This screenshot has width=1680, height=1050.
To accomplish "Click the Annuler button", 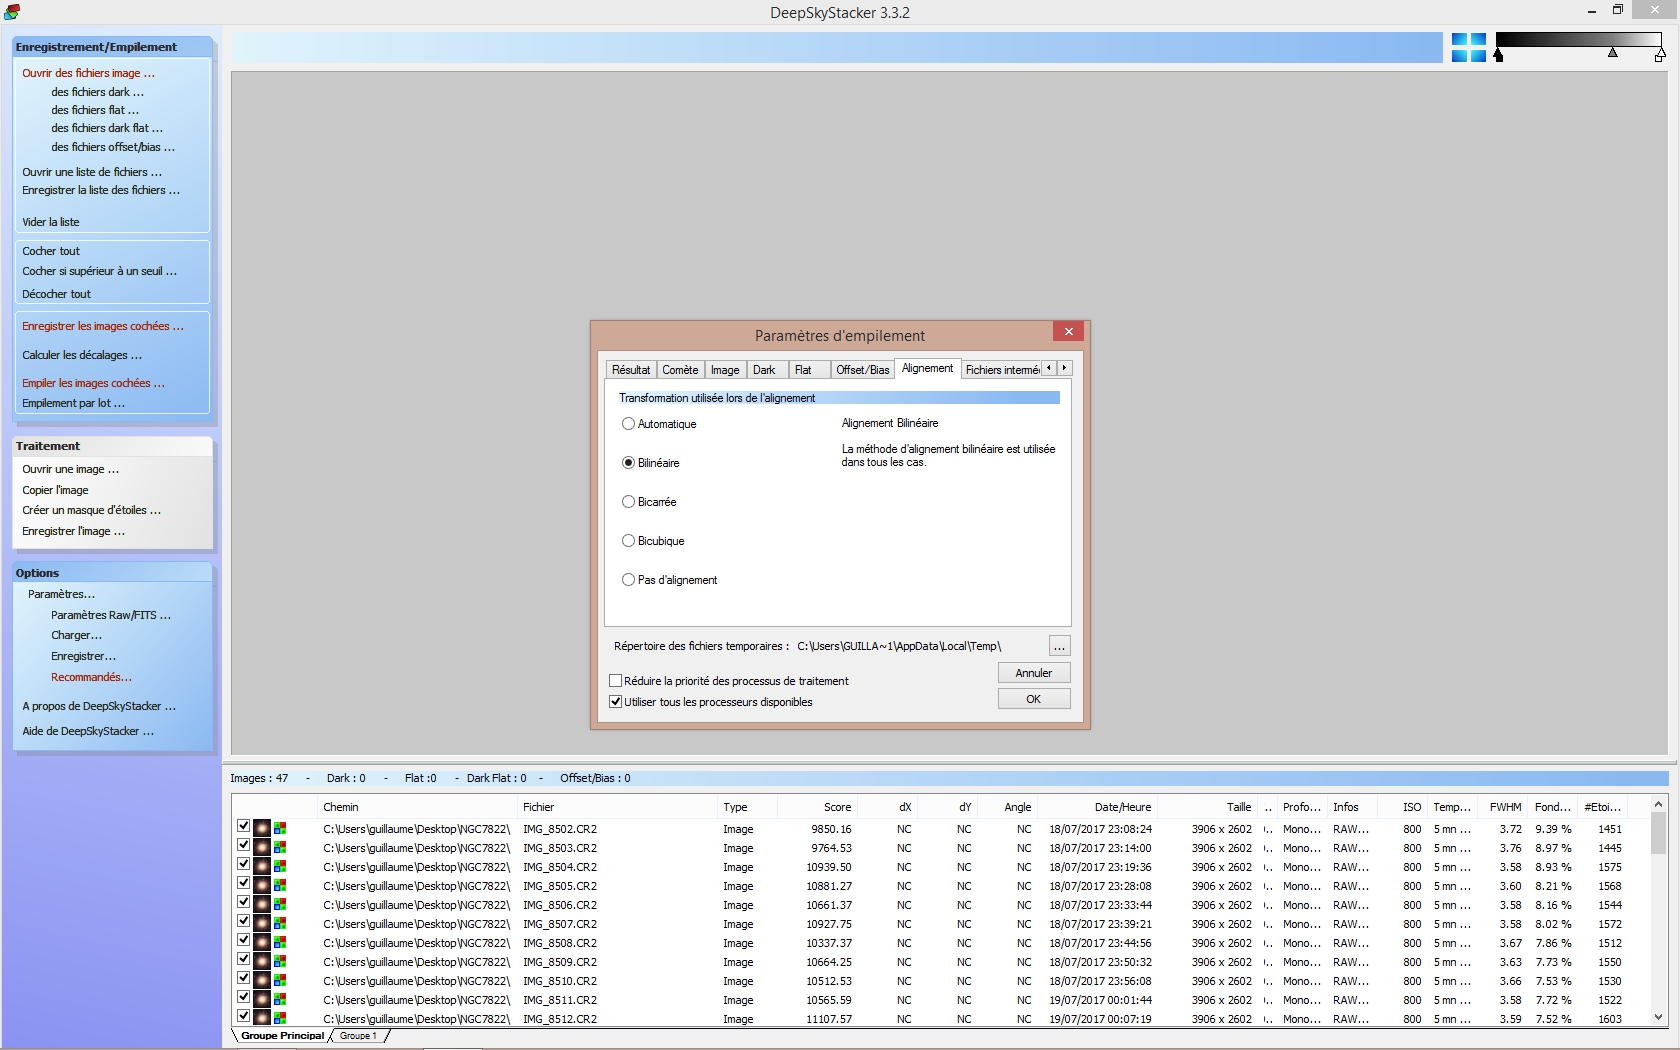I will pos(1034,673).
